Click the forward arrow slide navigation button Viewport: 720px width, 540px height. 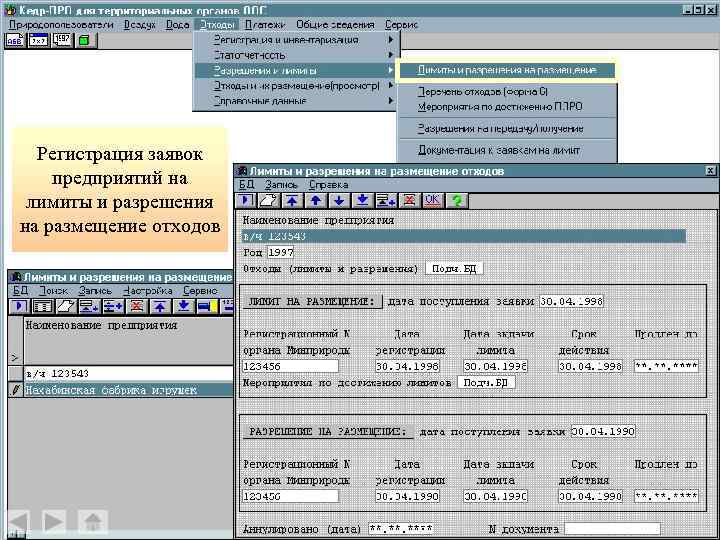coord(54,522)
